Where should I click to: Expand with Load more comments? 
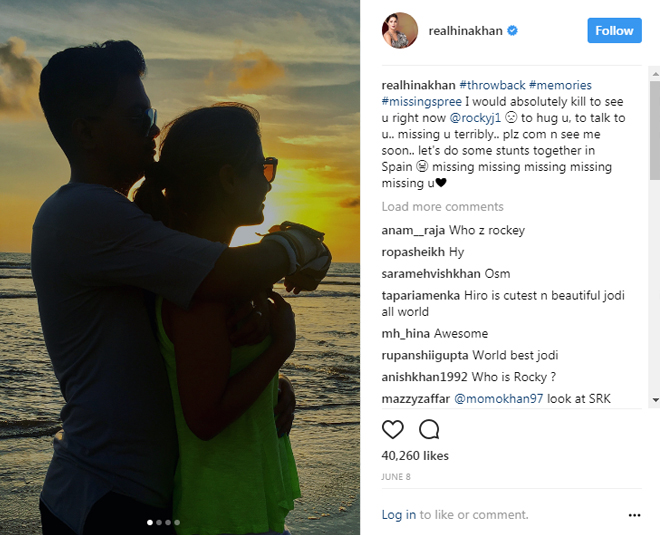442,207
